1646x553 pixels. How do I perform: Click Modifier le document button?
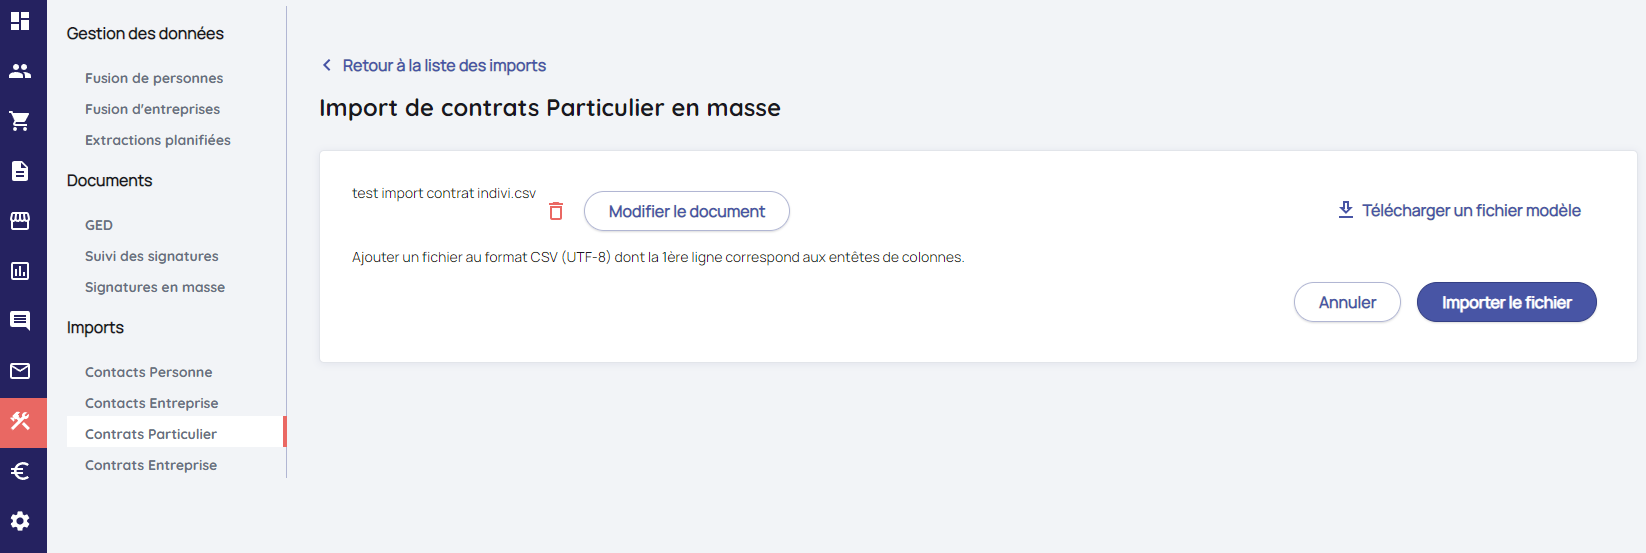pyautogui.click(x=686, y=211)
